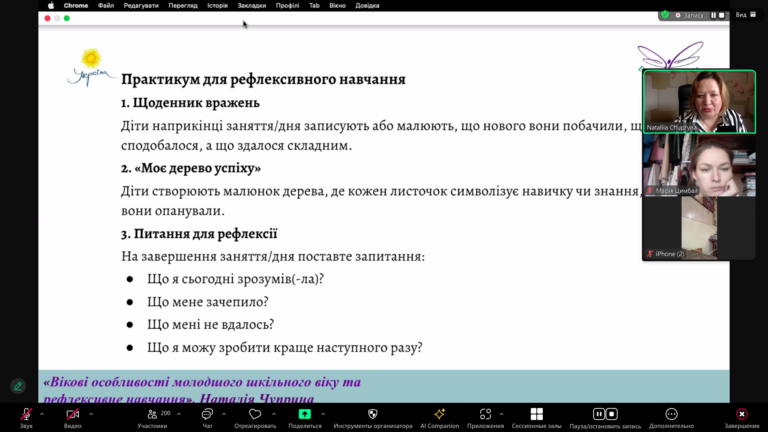
Task: Open the Чат chat panel
Action: [208, 414]
